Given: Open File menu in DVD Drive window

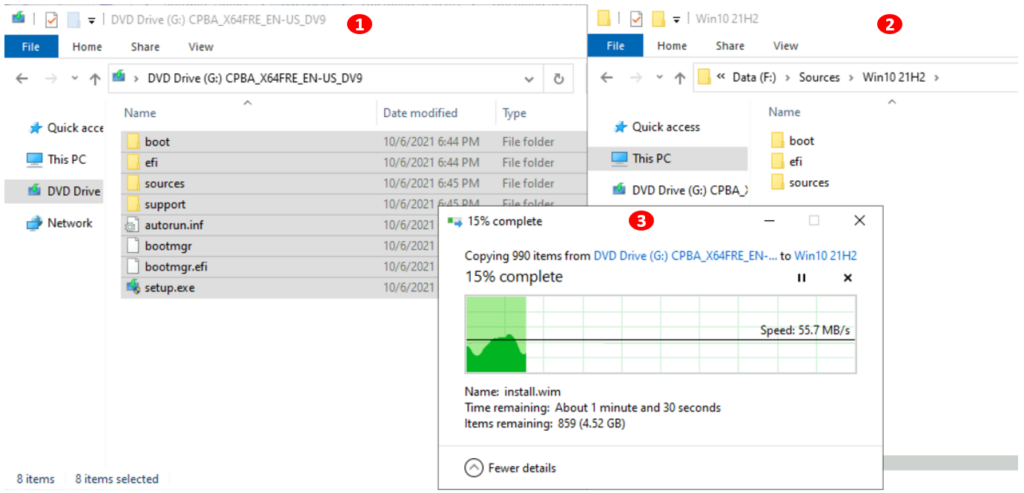Looking at the screenshot, I should tap(31, 46).
